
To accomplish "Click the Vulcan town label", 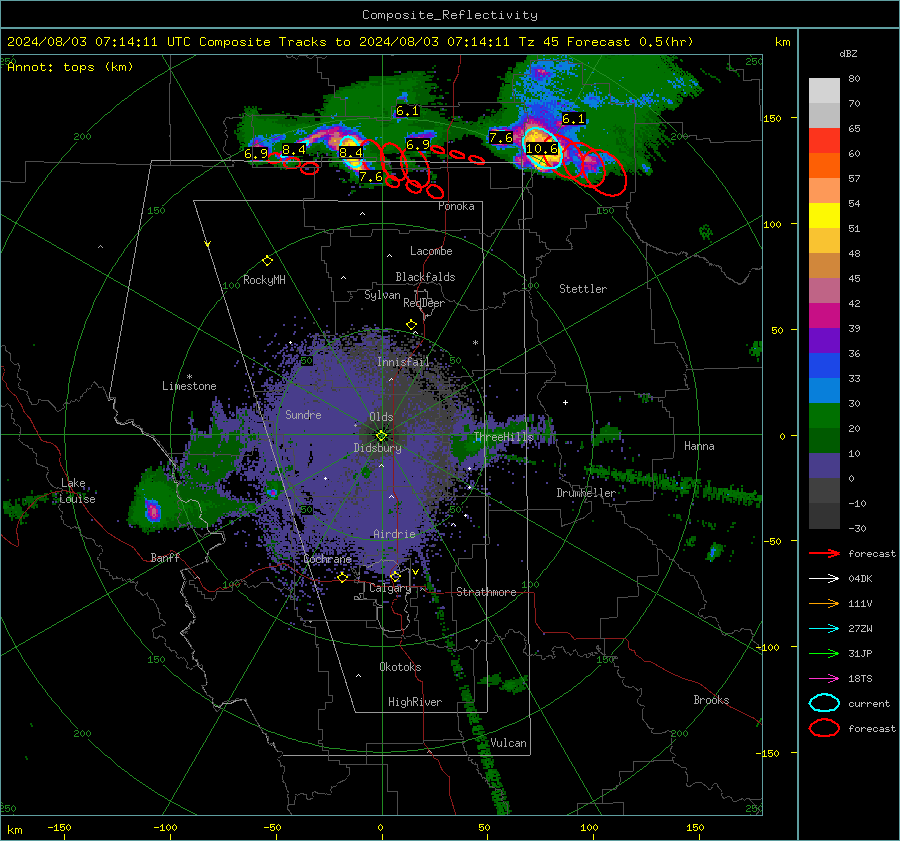I will coord(508,743).
